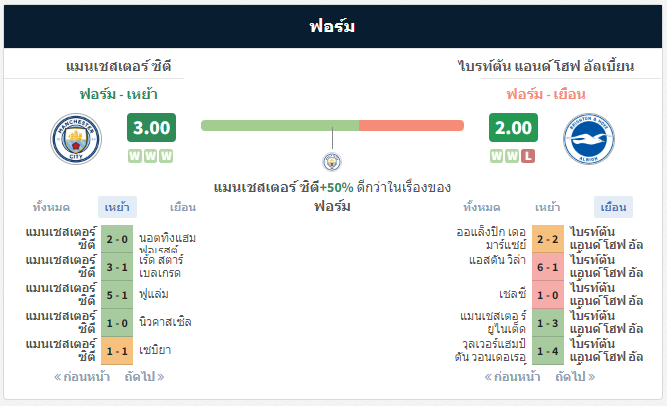
Task: Open the 5-1 score against ฟูแล่ม
Action: point(117,295)
